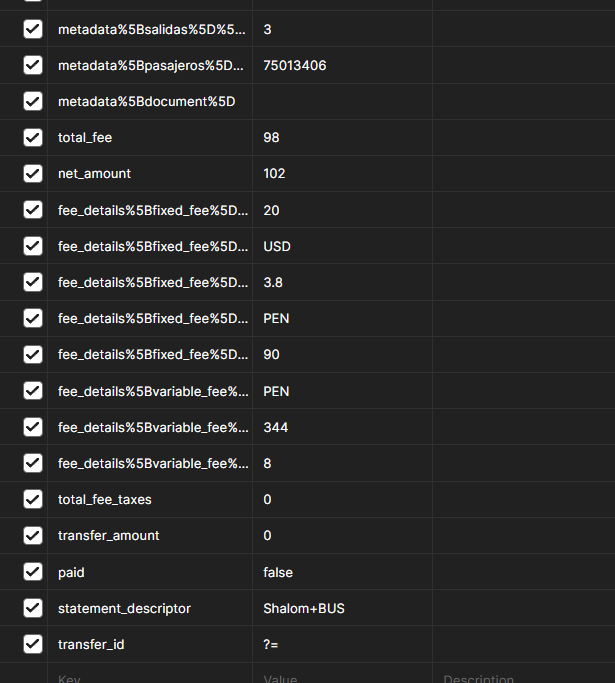The width and height of the screenshot is (615, 683).
Task: Uncheck the row with value 75013406
Action: pyautogui.click(x=33, y=65)
